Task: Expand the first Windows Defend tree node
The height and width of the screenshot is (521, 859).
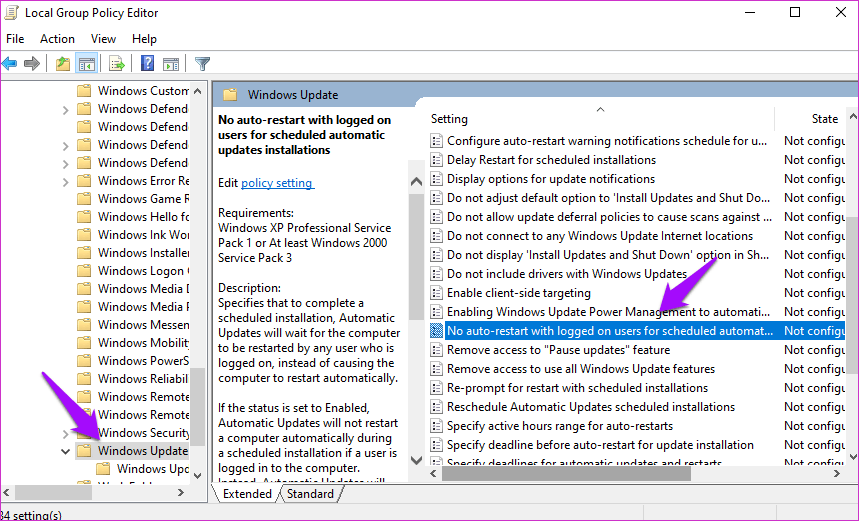Action: point(65,110)
